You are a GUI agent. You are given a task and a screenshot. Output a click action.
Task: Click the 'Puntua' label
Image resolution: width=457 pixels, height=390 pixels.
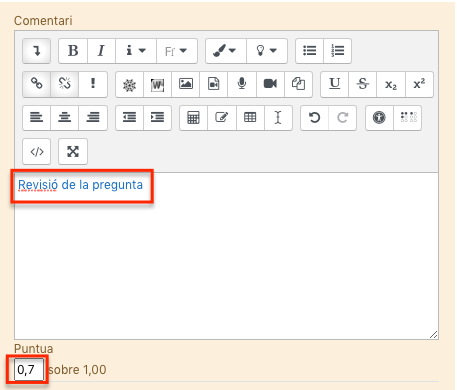(33, 349)
